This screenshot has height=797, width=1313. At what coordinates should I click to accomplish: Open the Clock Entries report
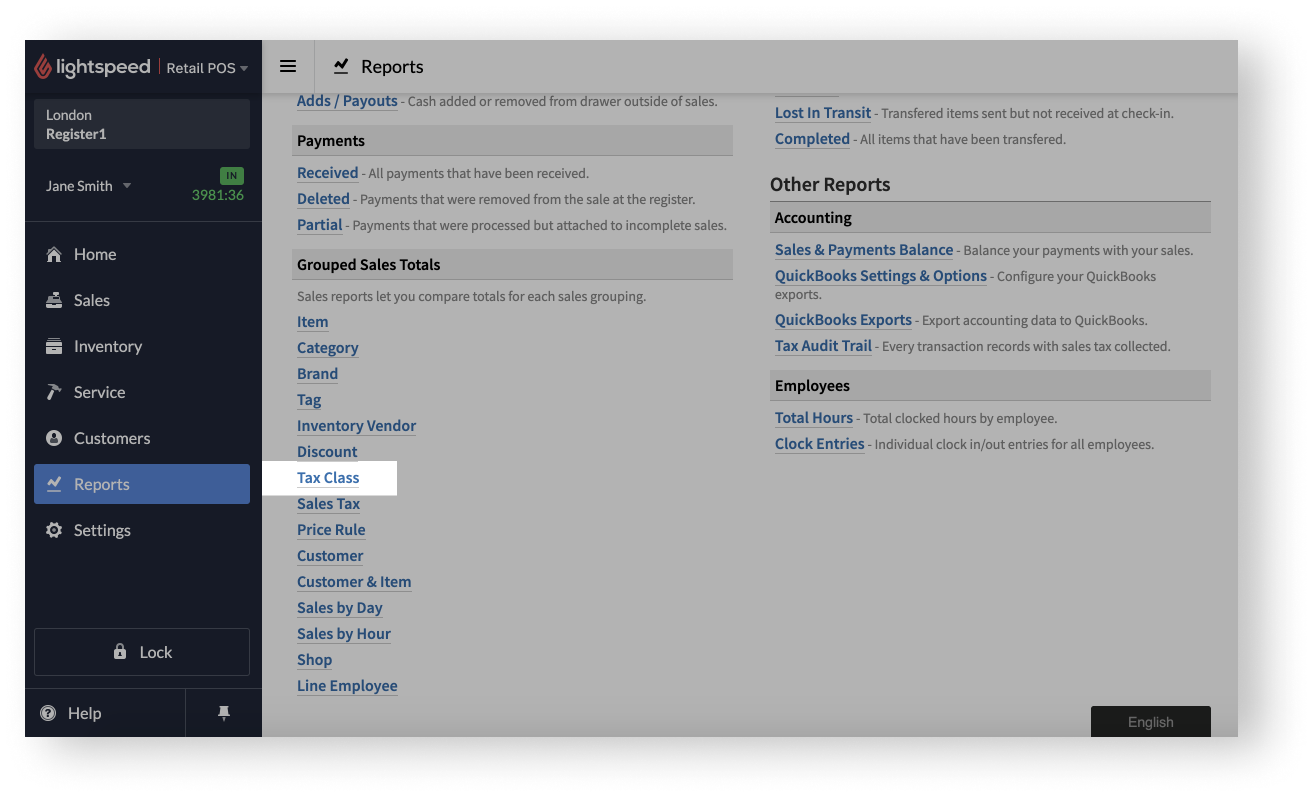click(x=819, y=444)
